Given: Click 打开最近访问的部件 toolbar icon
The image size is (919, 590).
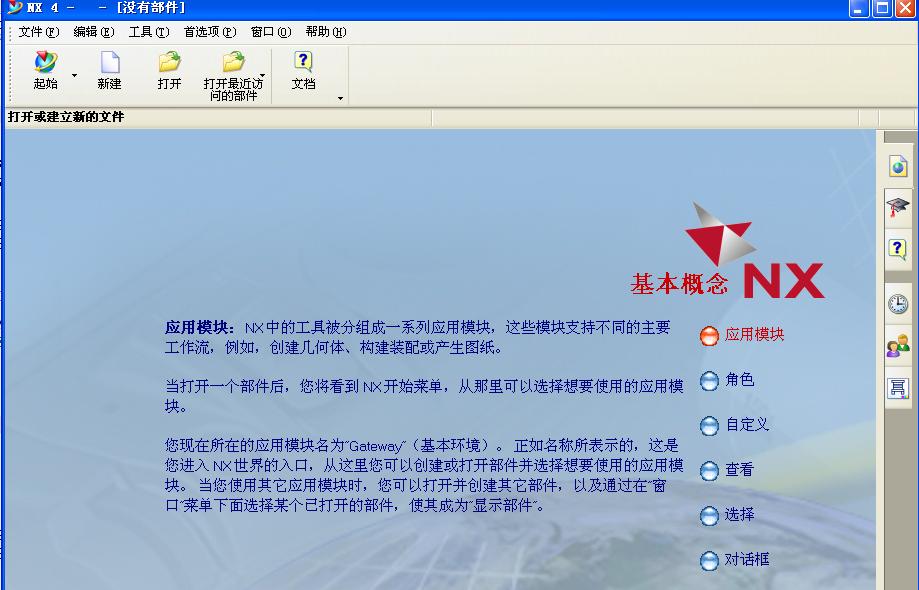Looking at the screenshot, I should (233, 76).
